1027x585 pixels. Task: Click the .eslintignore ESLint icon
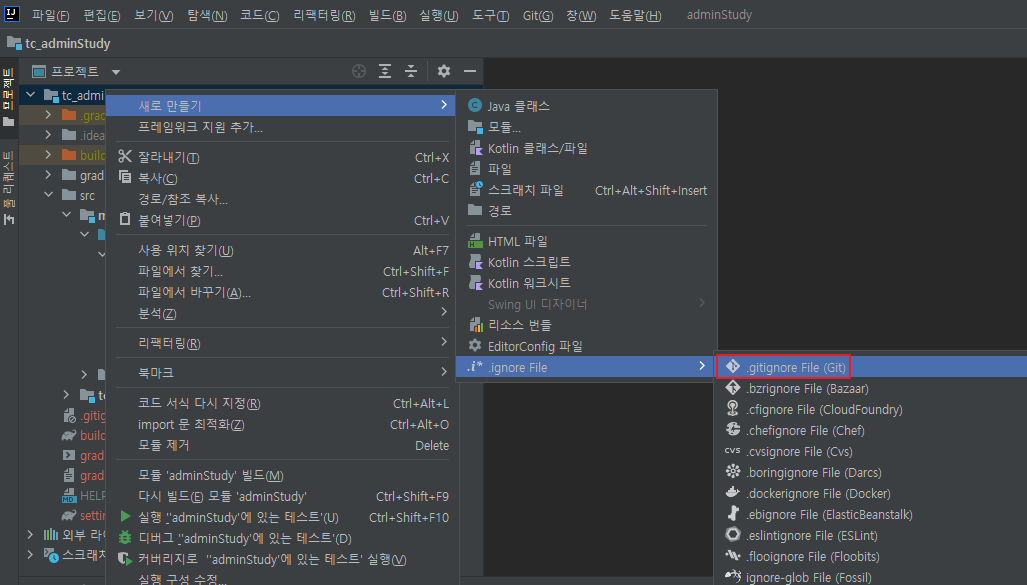pyautogui.click(x=733, y=535)
